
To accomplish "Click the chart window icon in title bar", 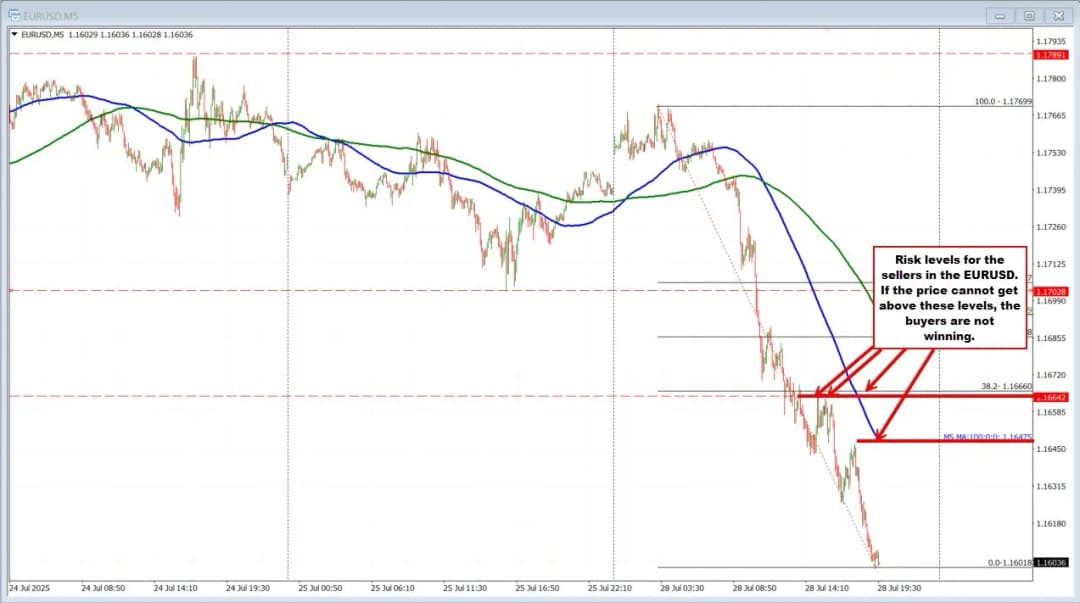I will (x=11, y=15).
